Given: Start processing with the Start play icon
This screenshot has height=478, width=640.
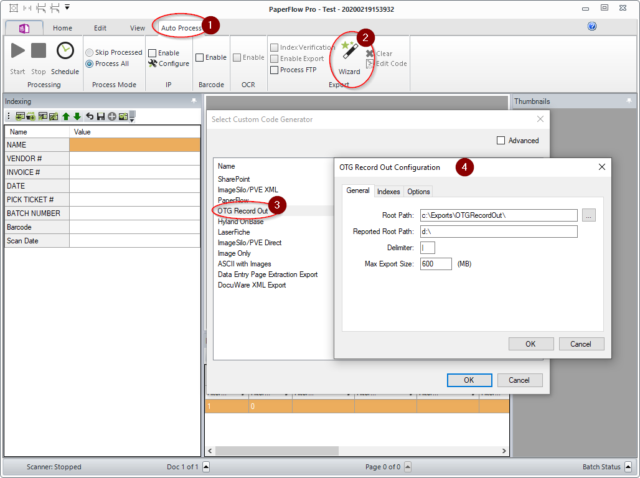Looking at the screenshot, I should coord(18,51).
